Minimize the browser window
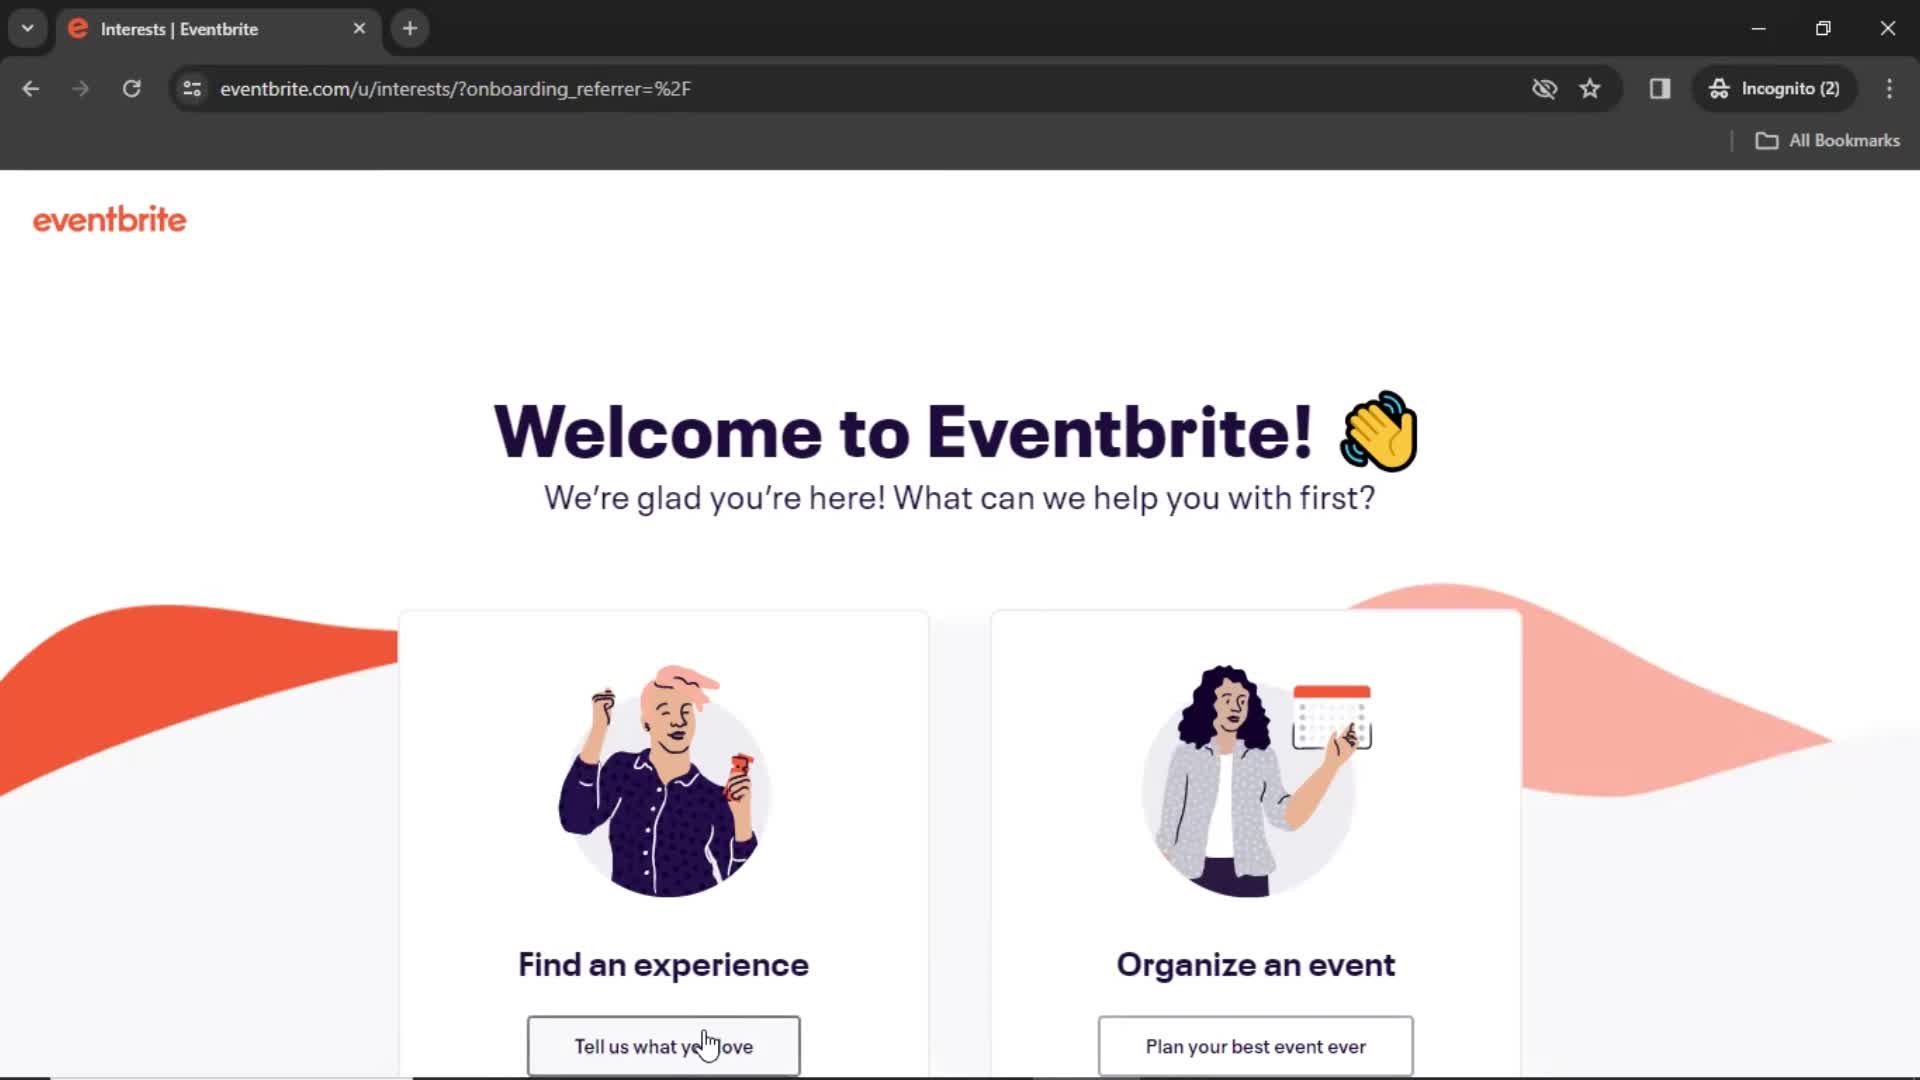 (1759, 29)
